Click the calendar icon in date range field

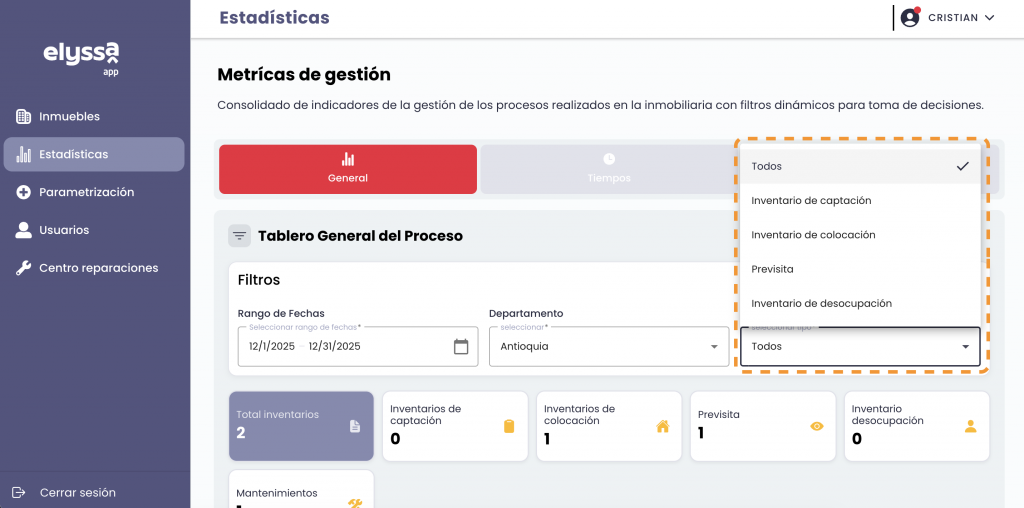pyautogui.click(x=461, y=347)
